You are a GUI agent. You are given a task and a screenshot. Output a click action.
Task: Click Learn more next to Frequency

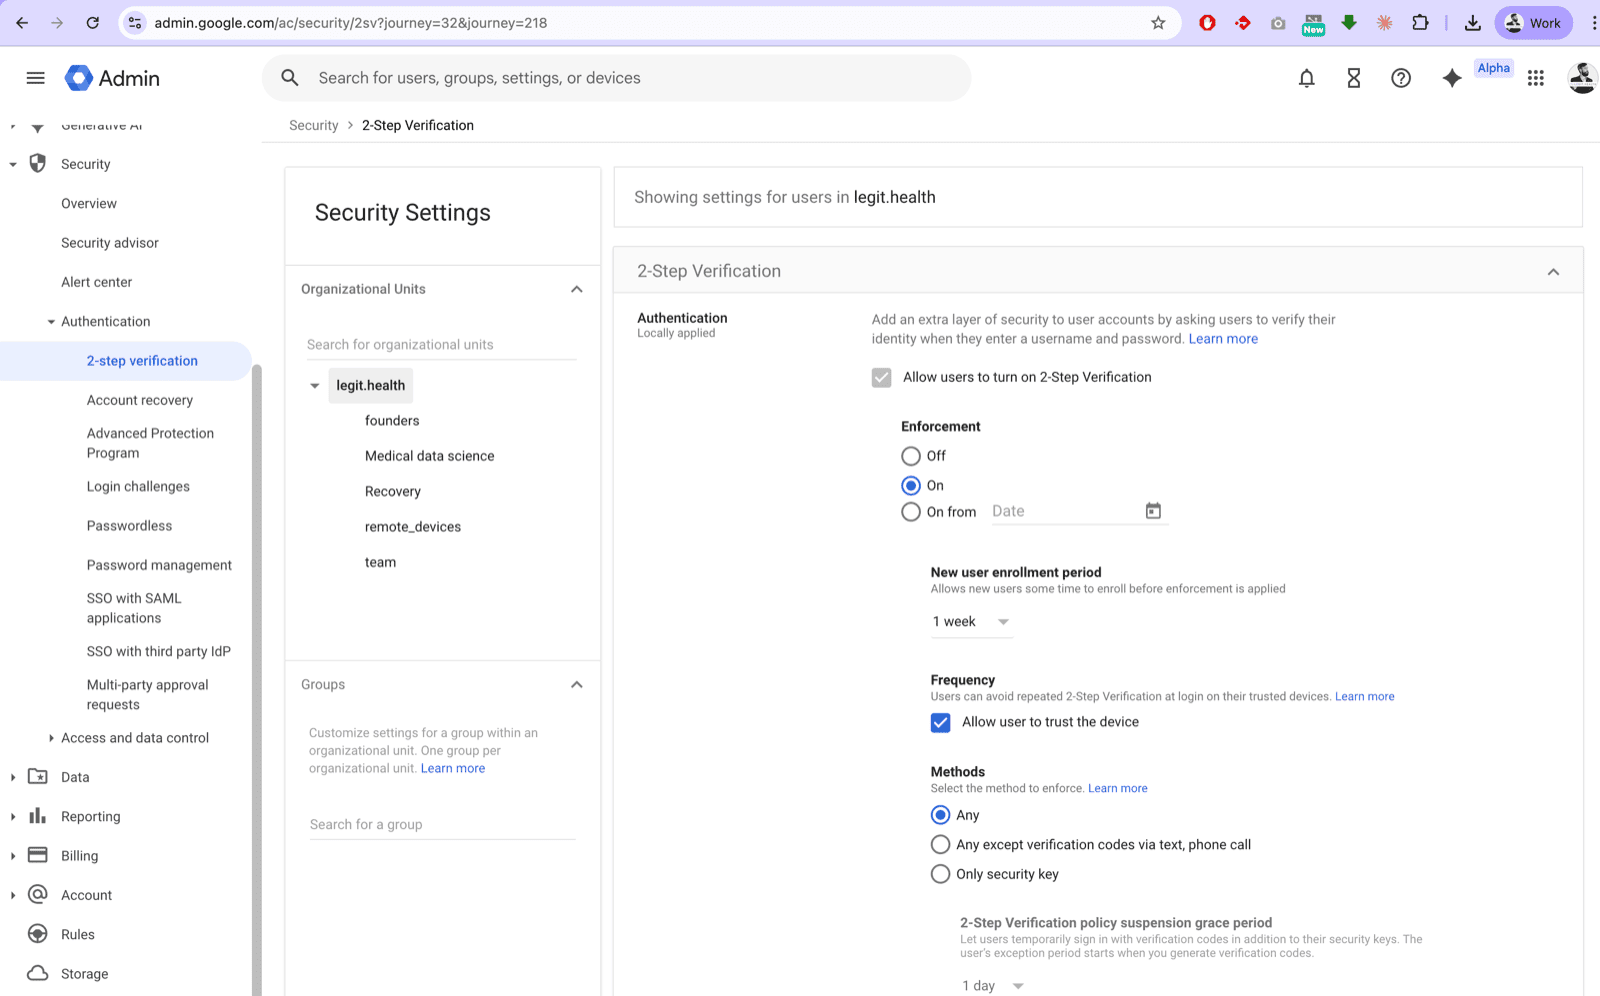coord(1364,696)
